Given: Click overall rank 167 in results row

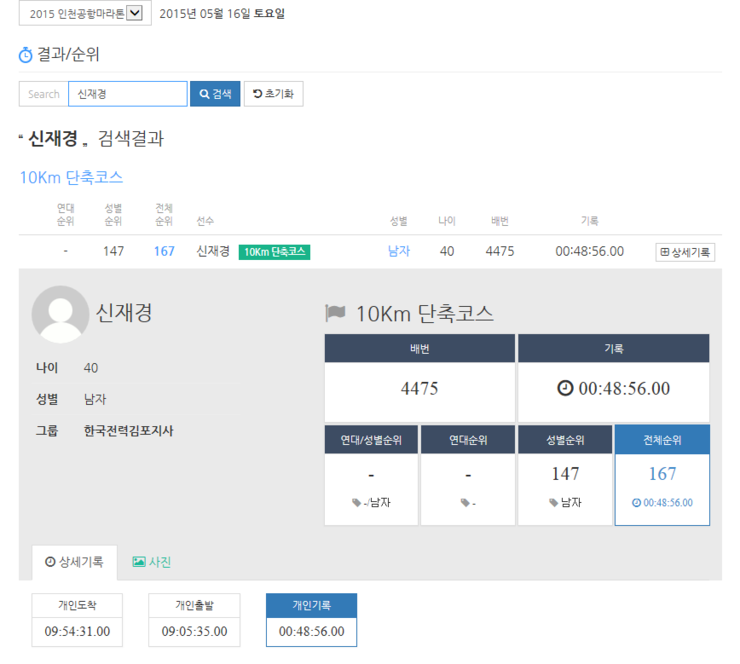Looking at the screenshot, I should point(164,251).
